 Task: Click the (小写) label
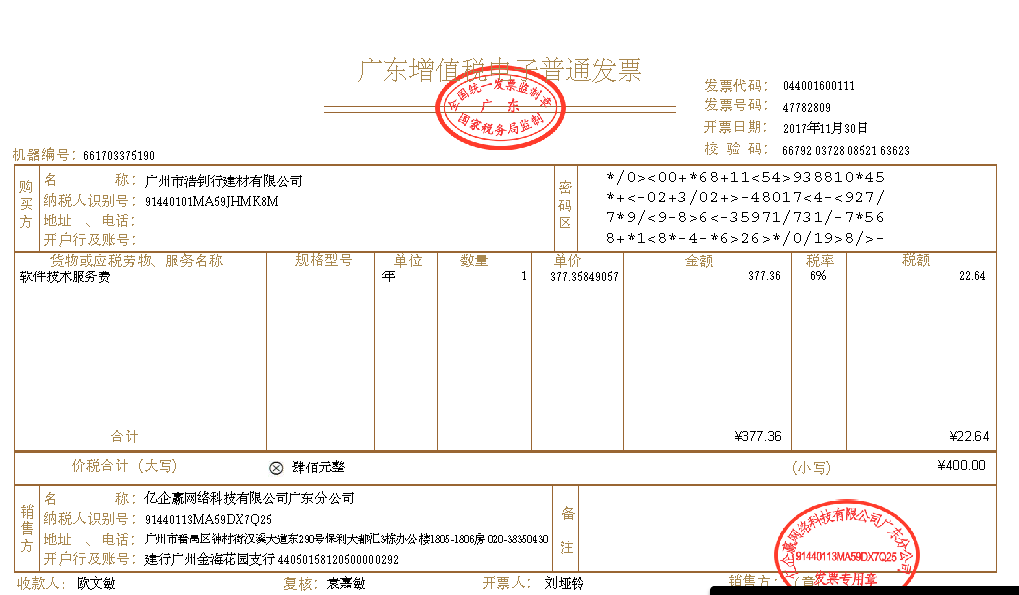click(x=812, y=468)
